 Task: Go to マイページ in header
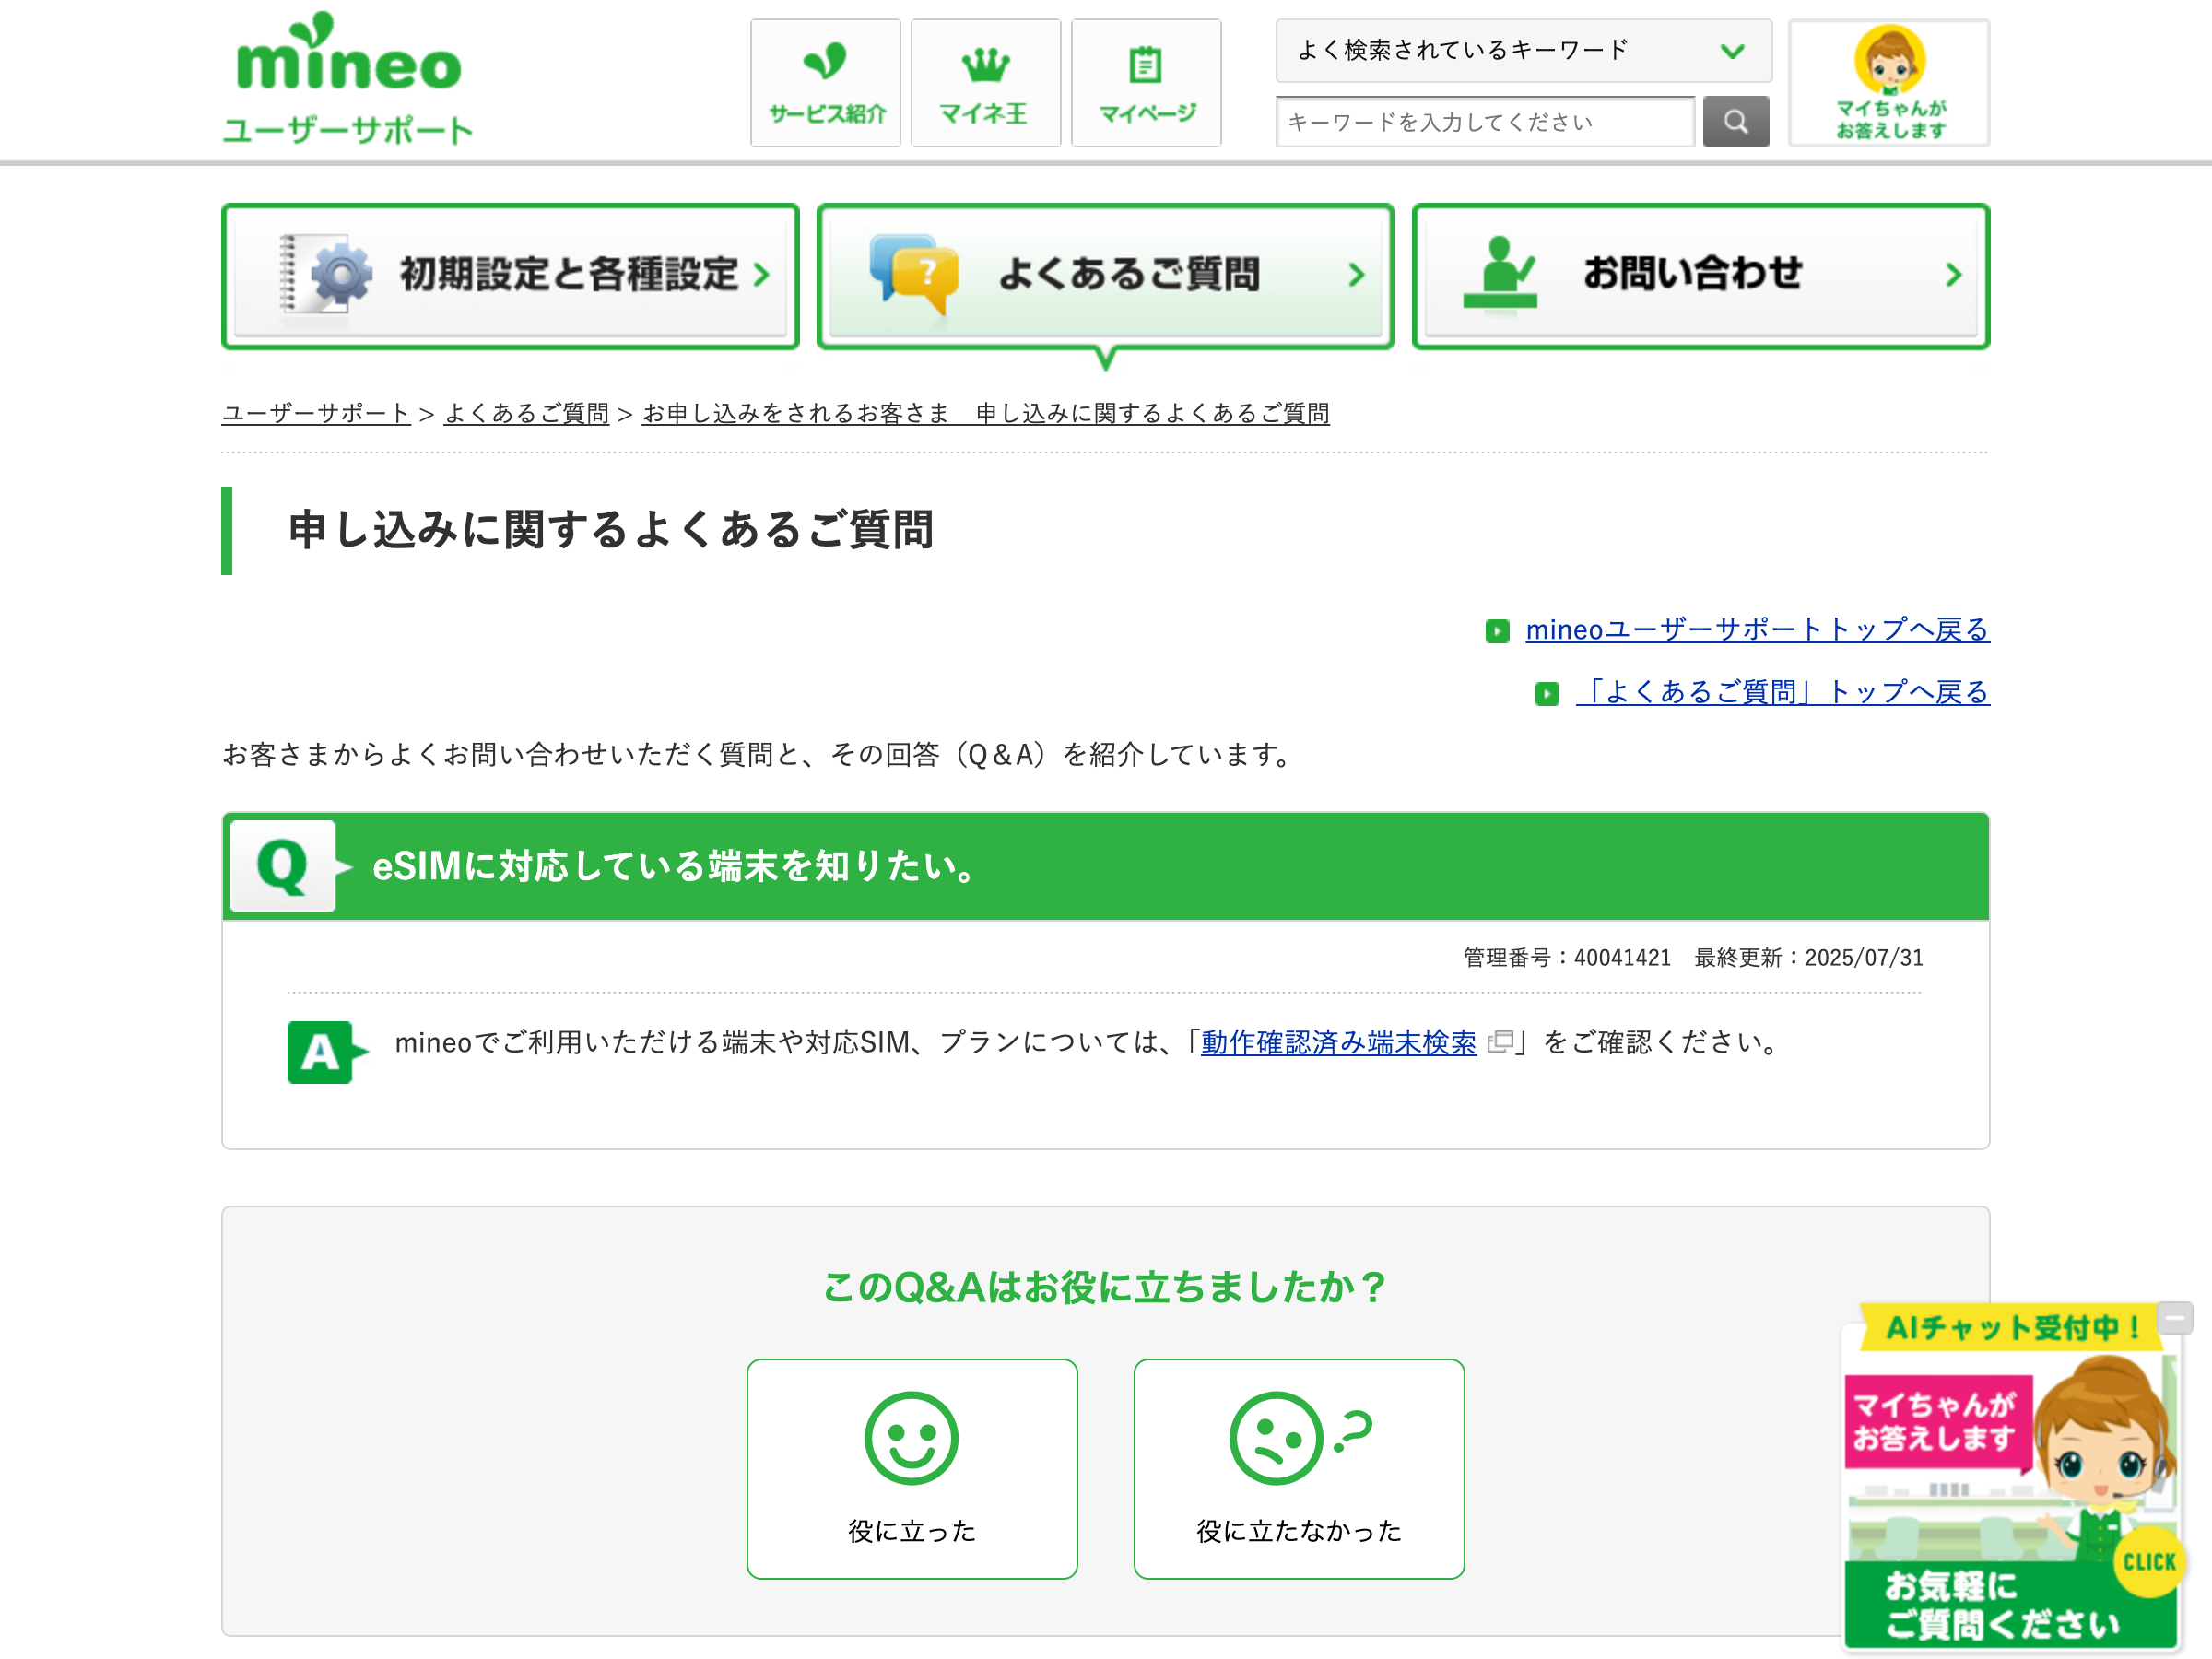1146,83
